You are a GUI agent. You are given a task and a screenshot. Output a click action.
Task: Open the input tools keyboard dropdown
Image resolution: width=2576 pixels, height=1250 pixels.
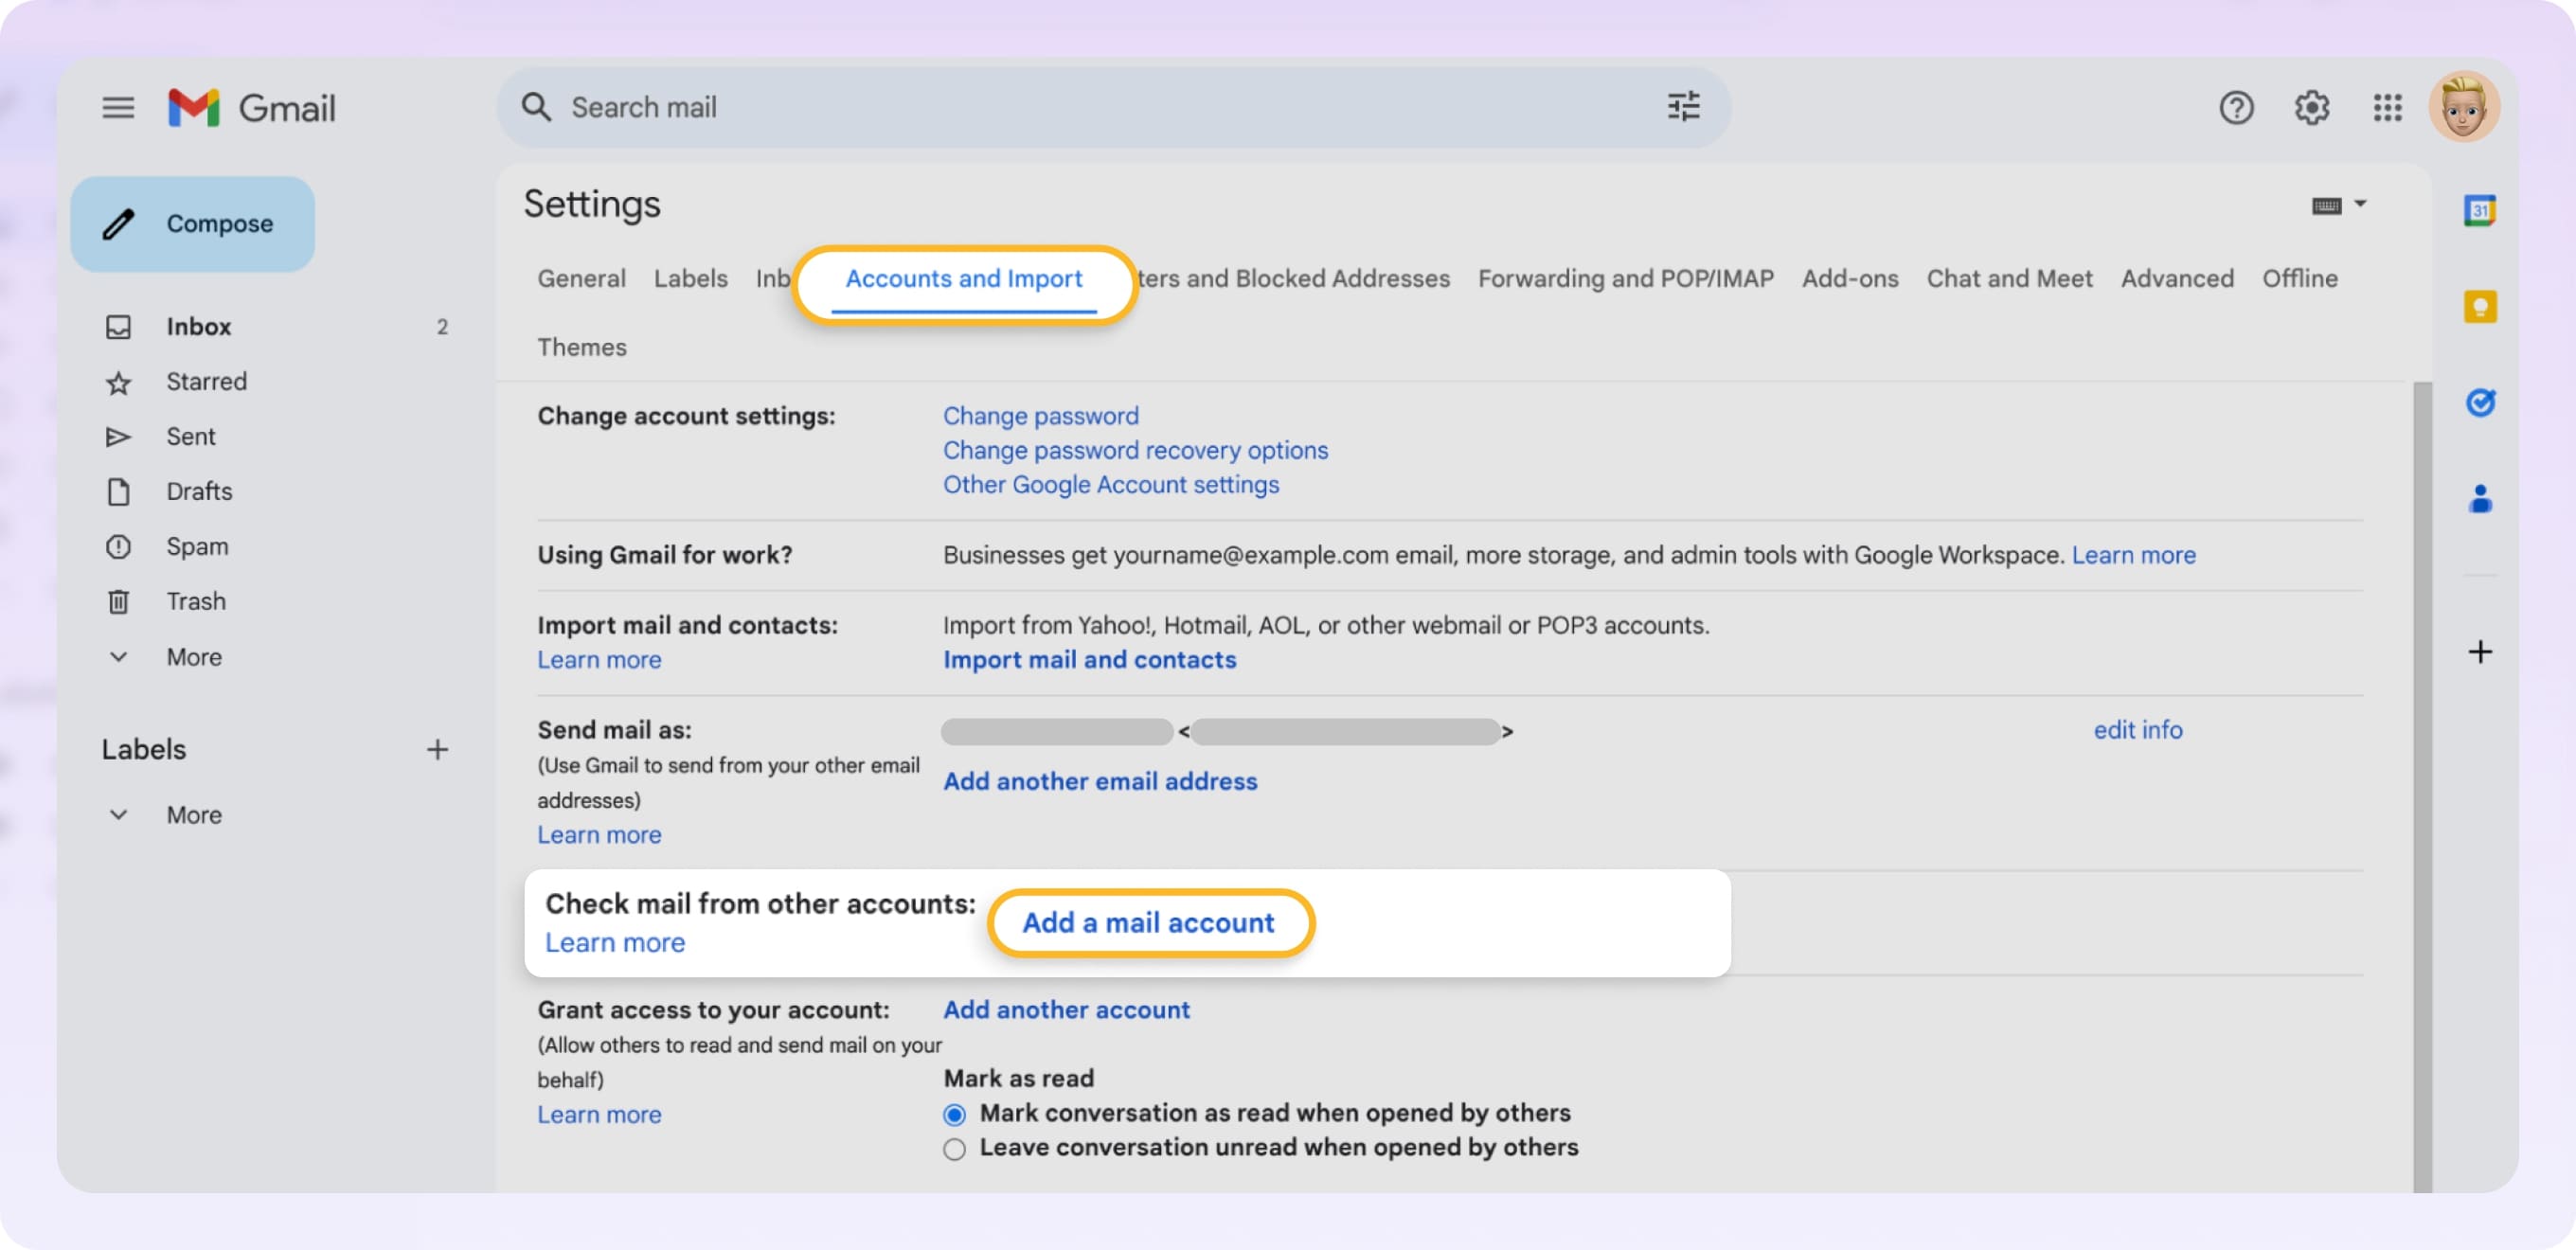2340,205
